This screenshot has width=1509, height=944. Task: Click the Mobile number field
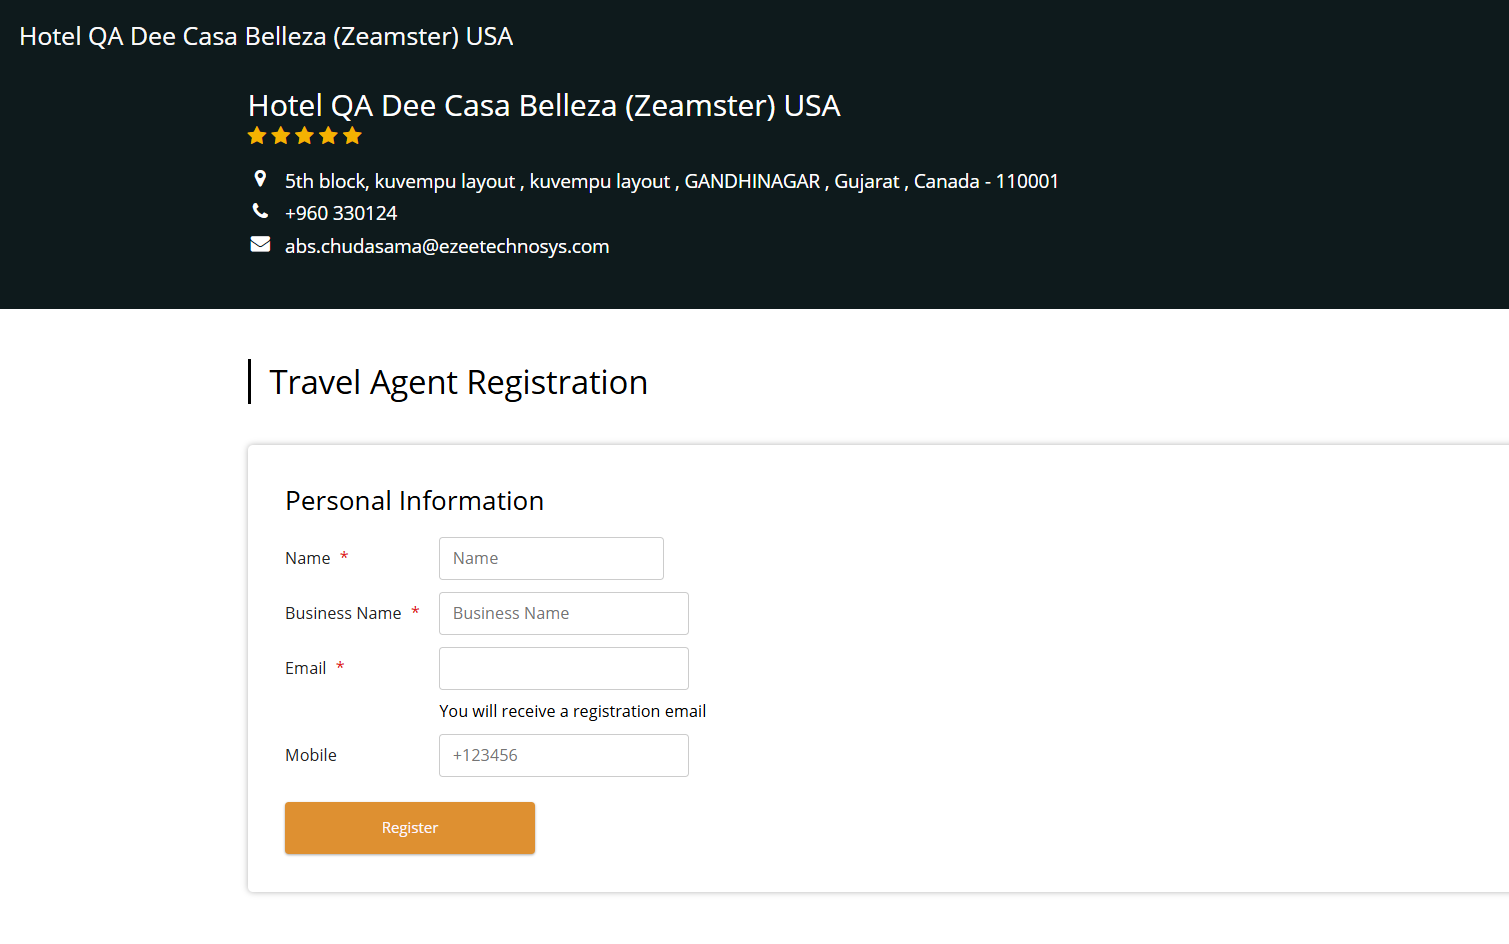point(563,755)
